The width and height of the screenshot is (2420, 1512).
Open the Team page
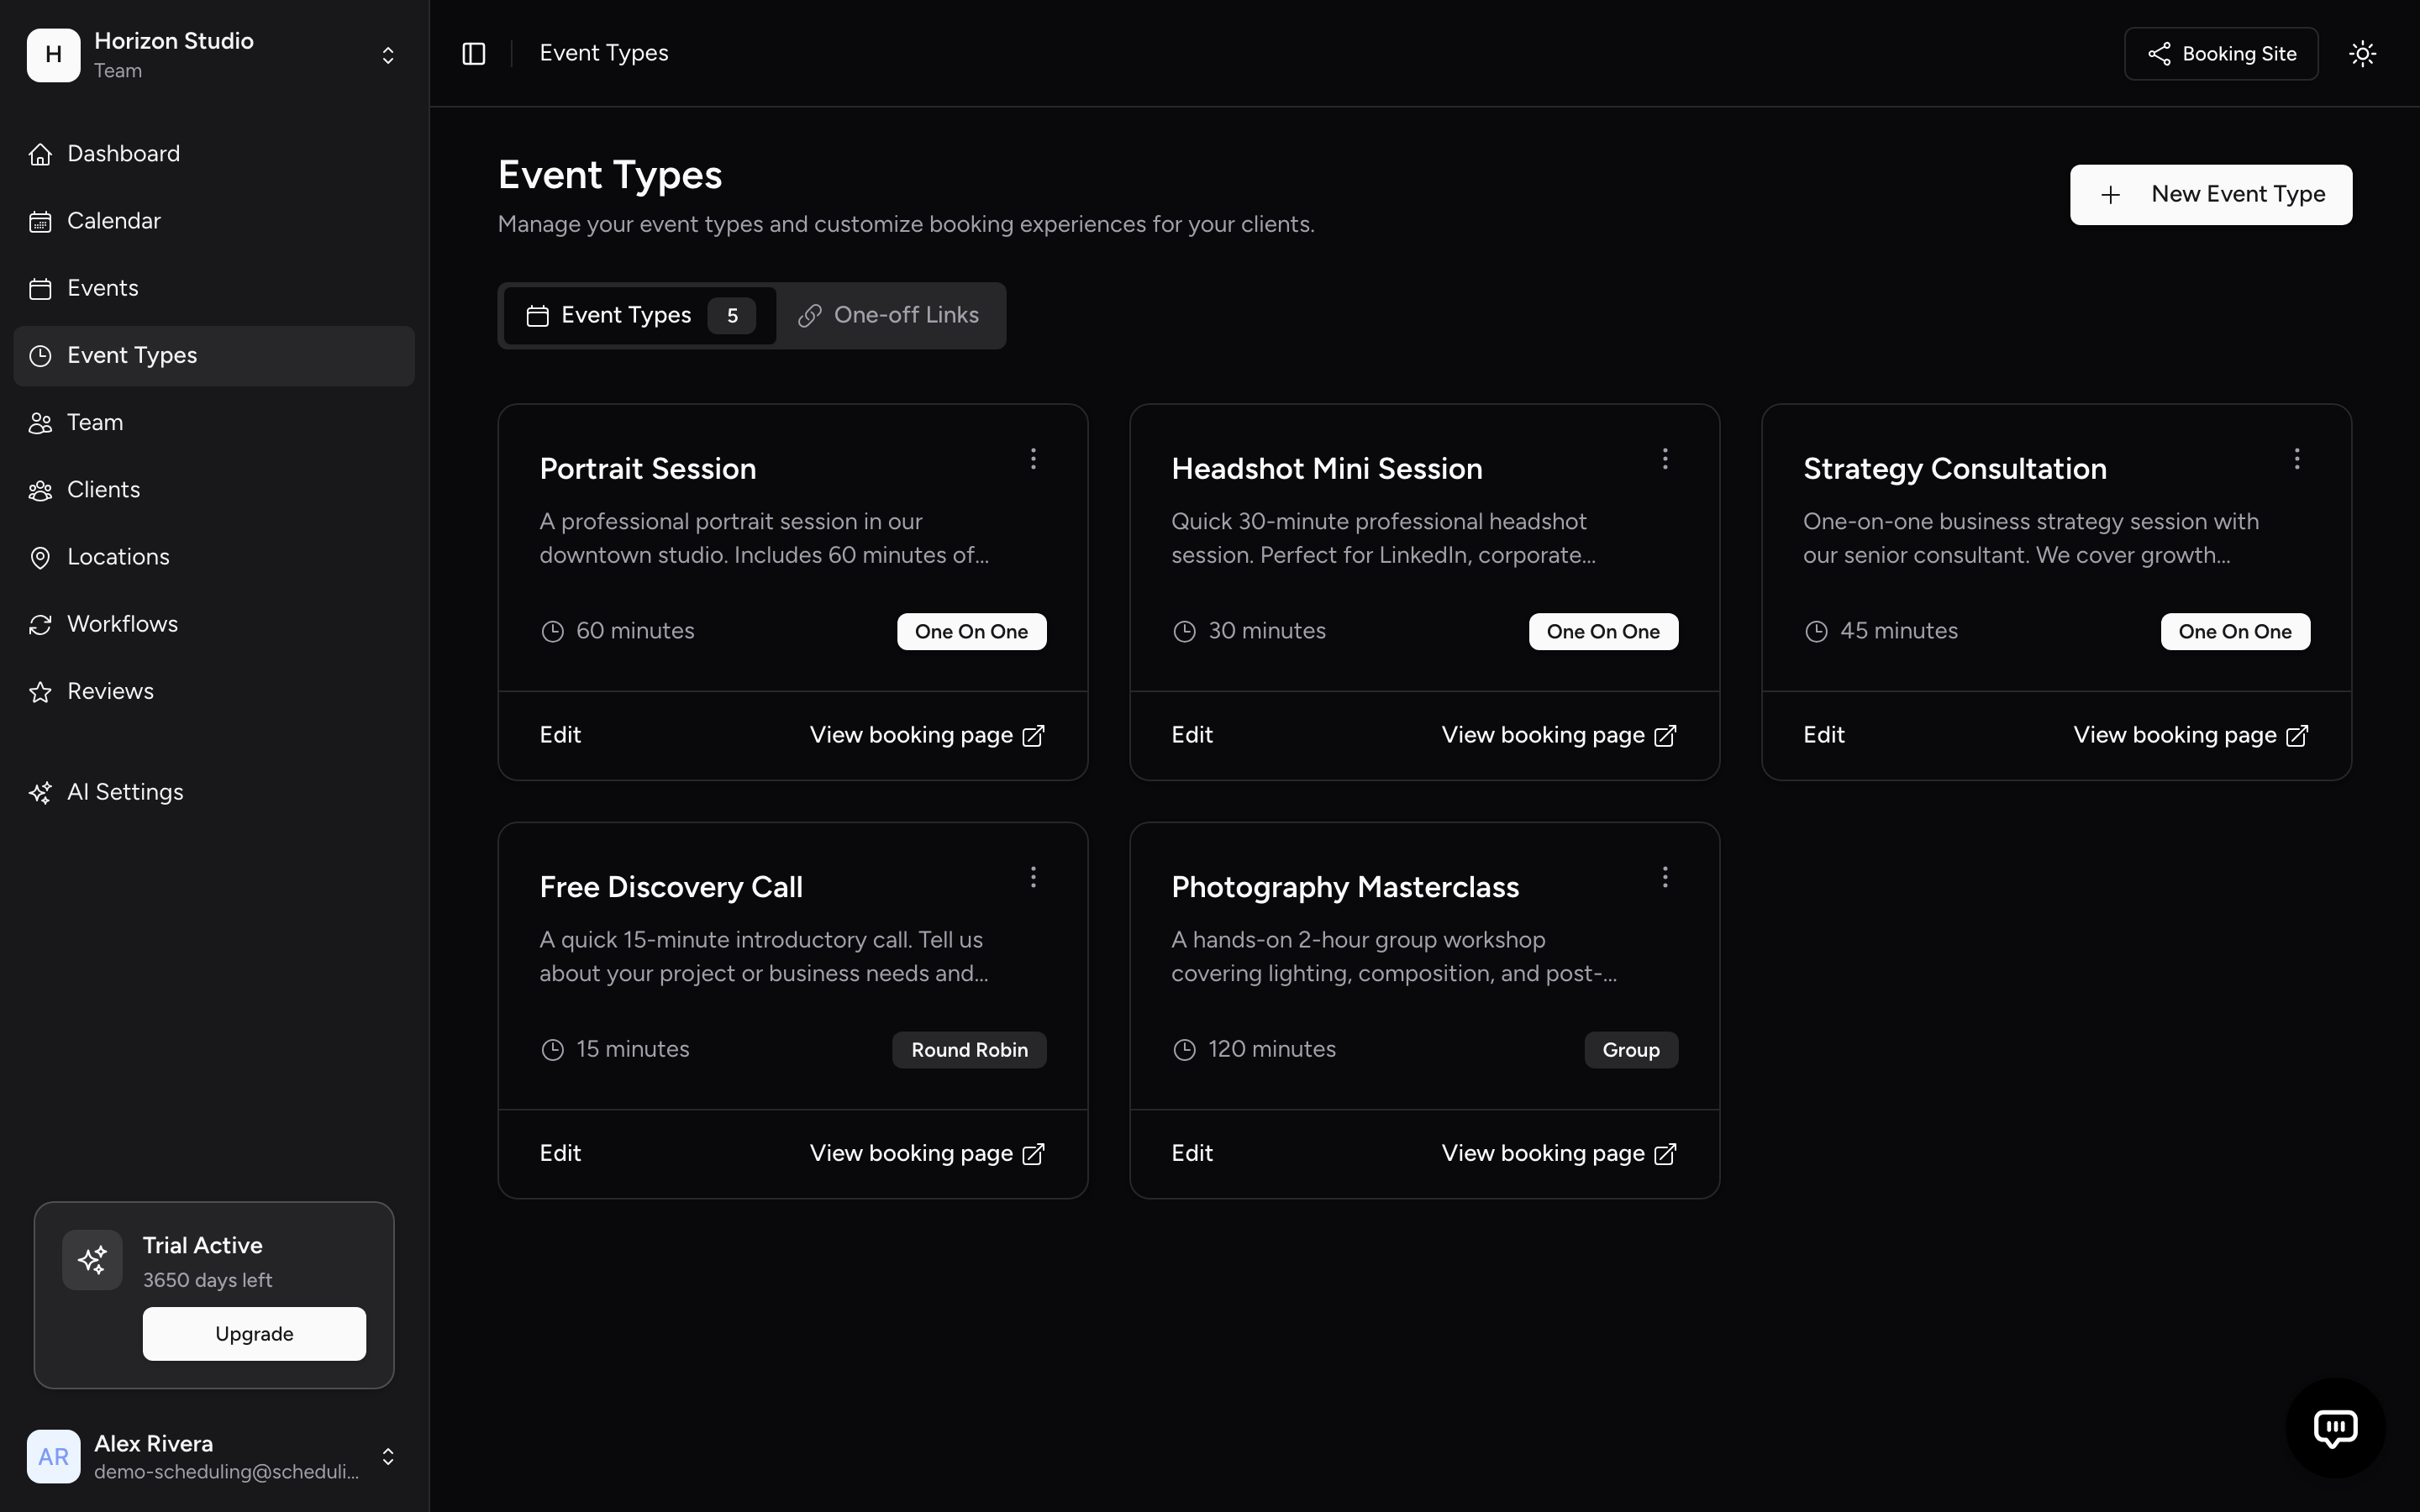(x=214, y=423)
